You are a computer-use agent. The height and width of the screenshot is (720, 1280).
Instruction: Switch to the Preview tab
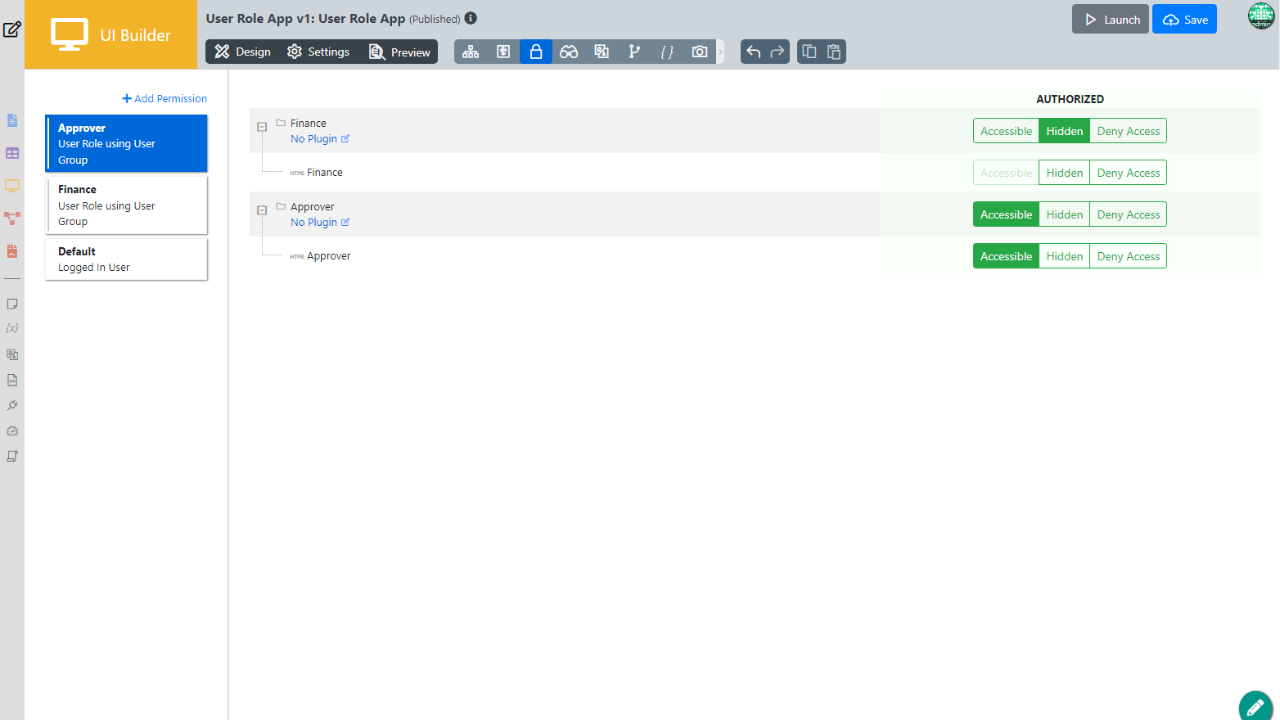(399, 52)
